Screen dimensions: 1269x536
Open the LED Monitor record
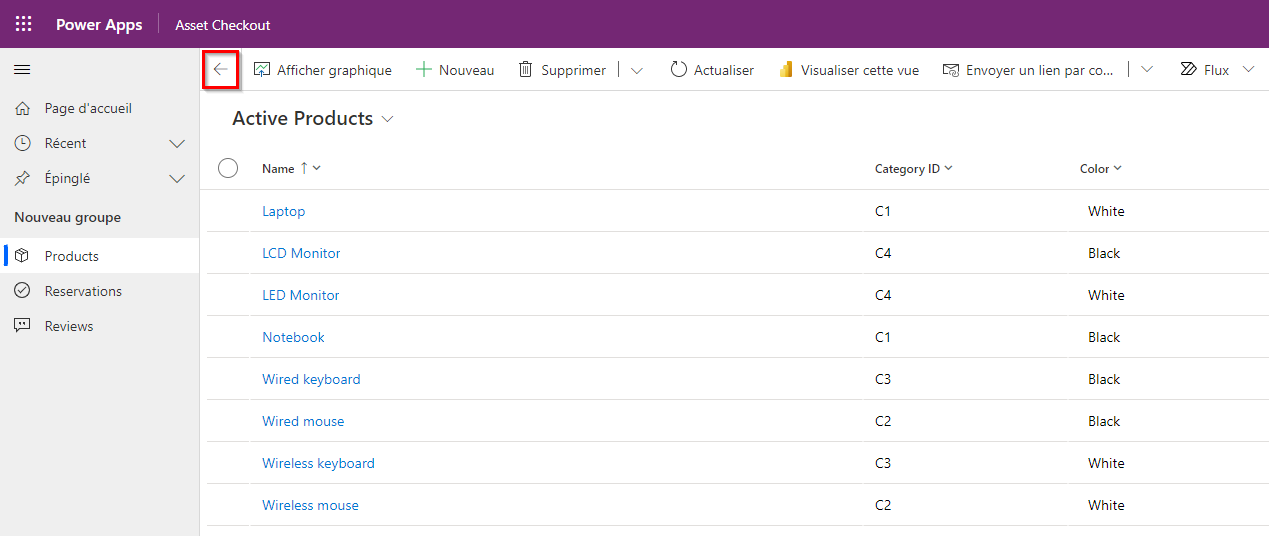point(300,295)
